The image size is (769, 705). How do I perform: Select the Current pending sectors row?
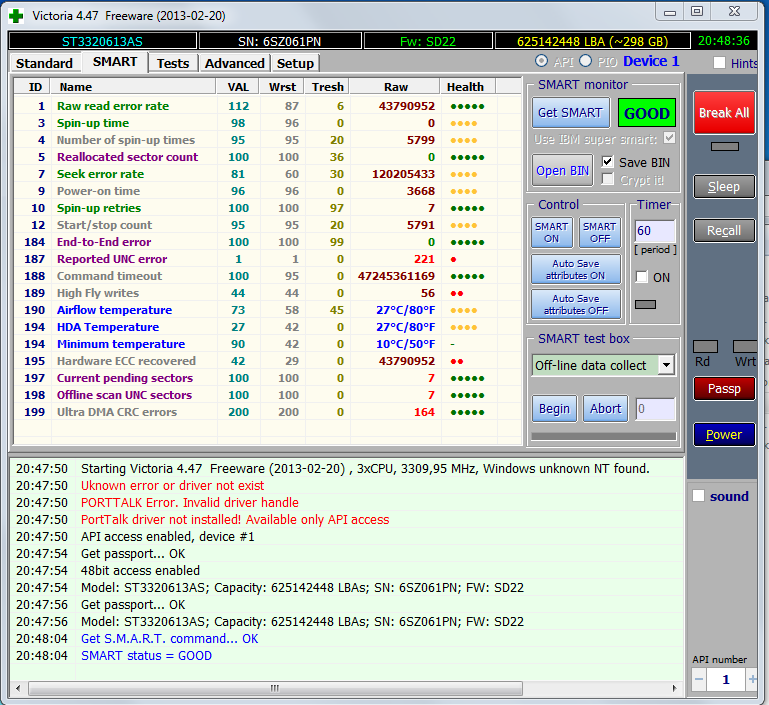tap(267, 378)
